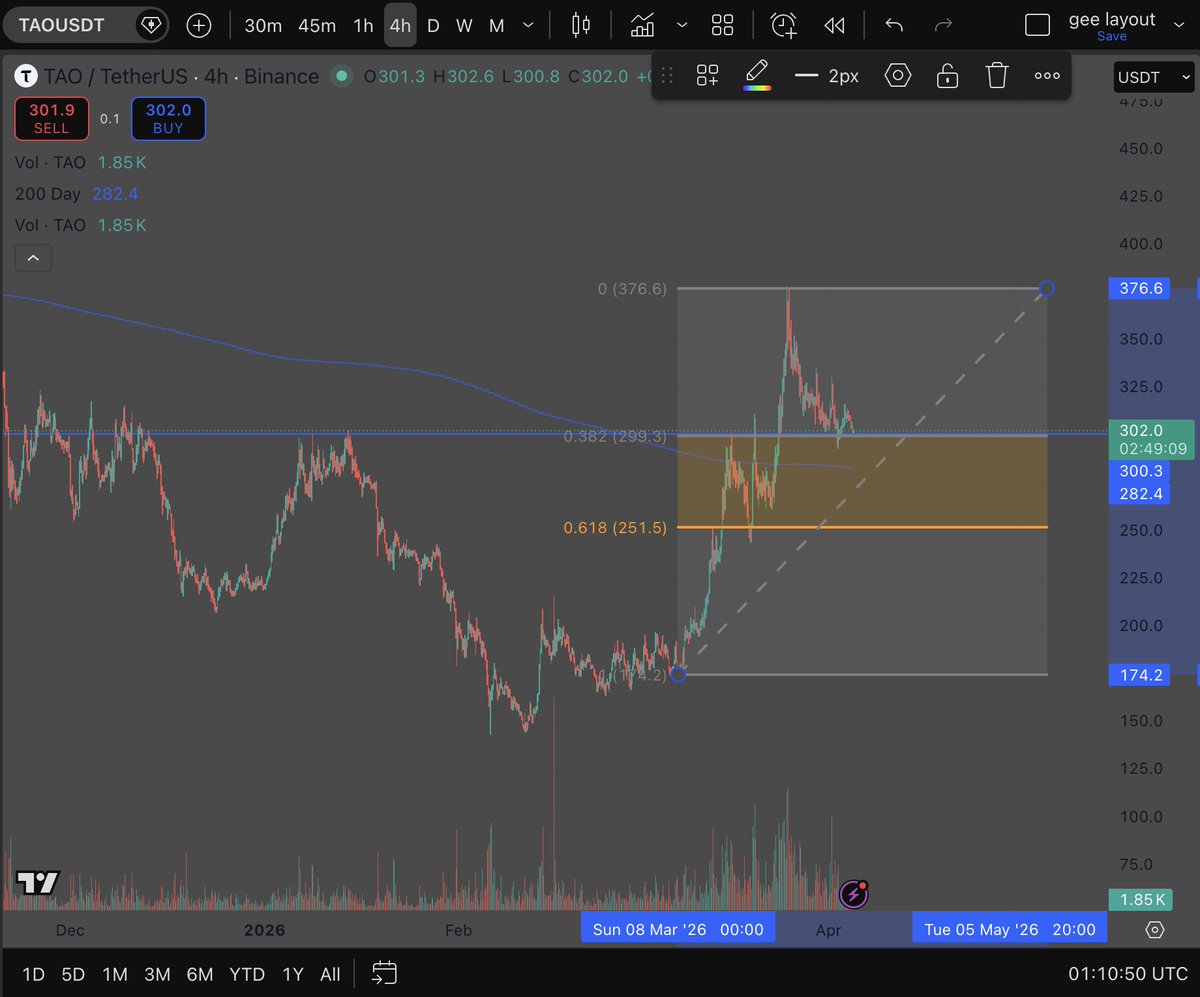Click the lightning event icon on the timeline
Image resolution: width=1200 pixels, height=997 pixels.
pyautogui.click(x=853, y=894)
